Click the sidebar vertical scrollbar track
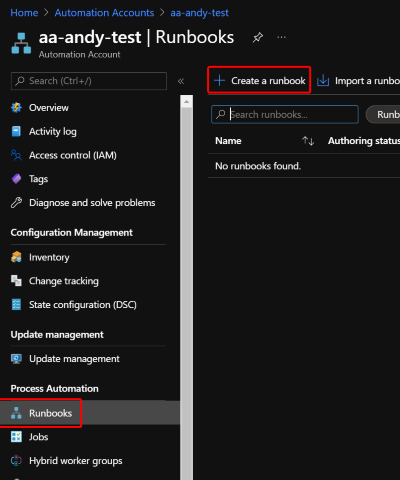Screen dimensions: 400x480 tap(186, 293)
